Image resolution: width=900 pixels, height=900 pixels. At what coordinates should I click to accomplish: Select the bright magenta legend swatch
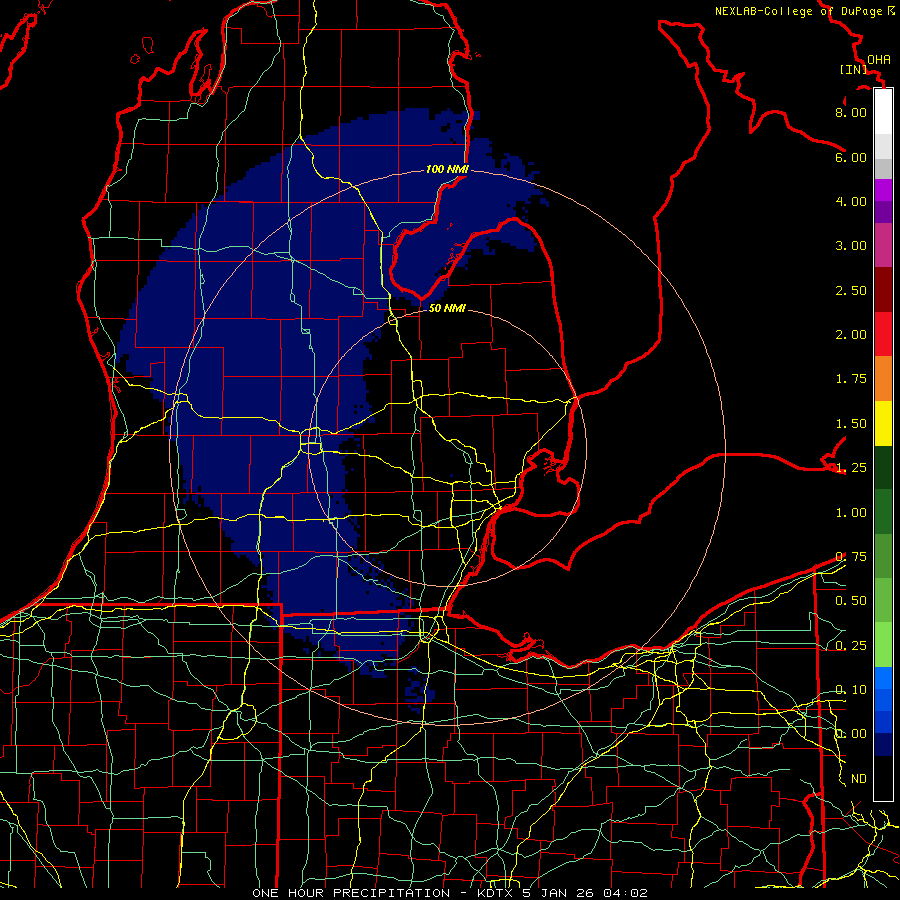pos(883,190)
